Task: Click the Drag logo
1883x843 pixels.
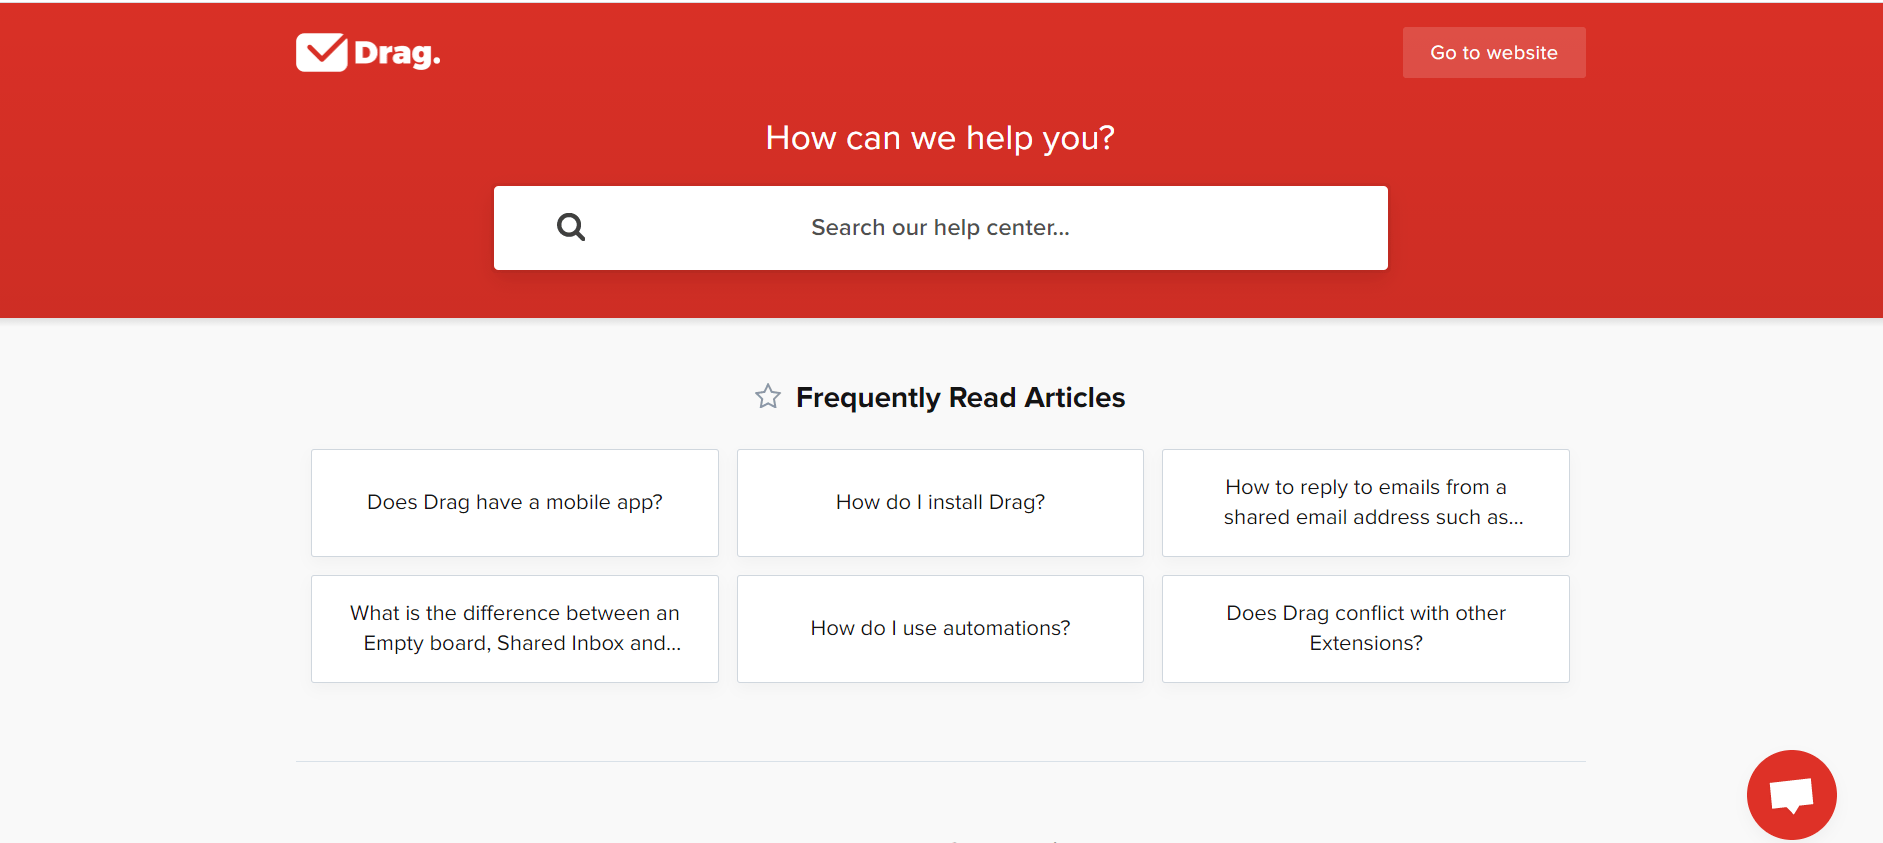Action: (368, 53)
